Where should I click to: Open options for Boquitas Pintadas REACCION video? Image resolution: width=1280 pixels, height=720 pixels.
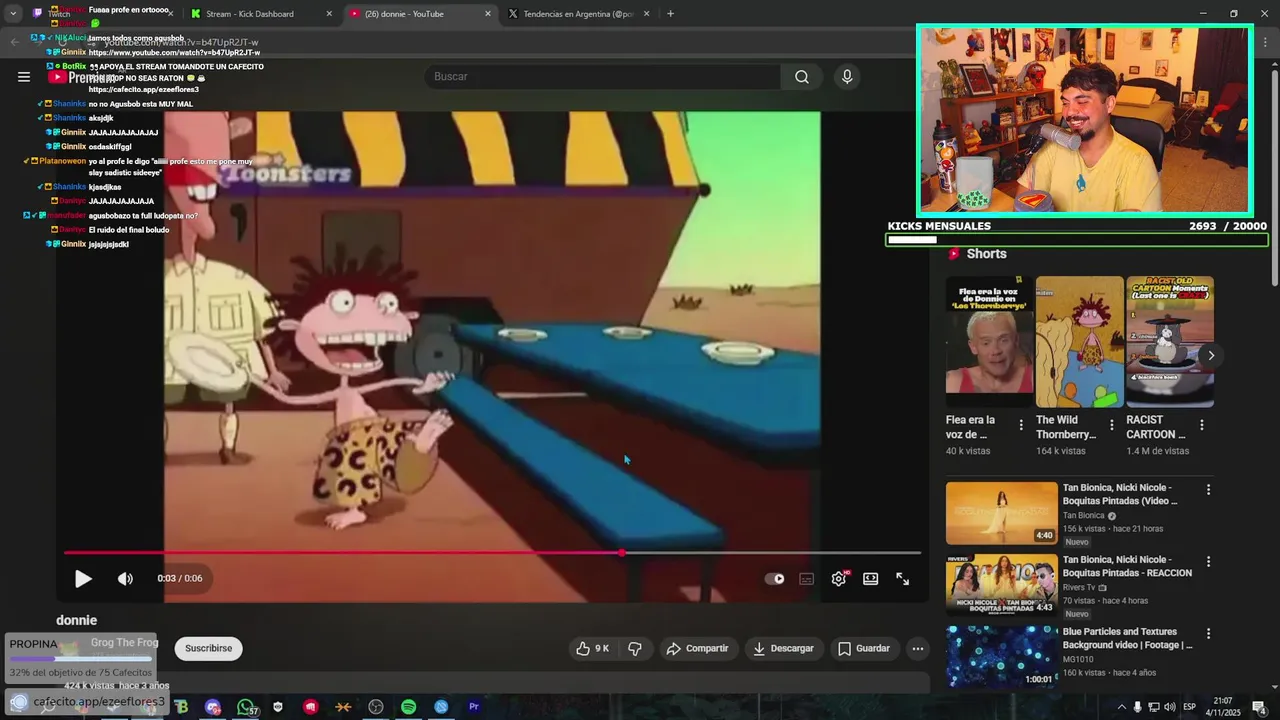[1208, 562]
